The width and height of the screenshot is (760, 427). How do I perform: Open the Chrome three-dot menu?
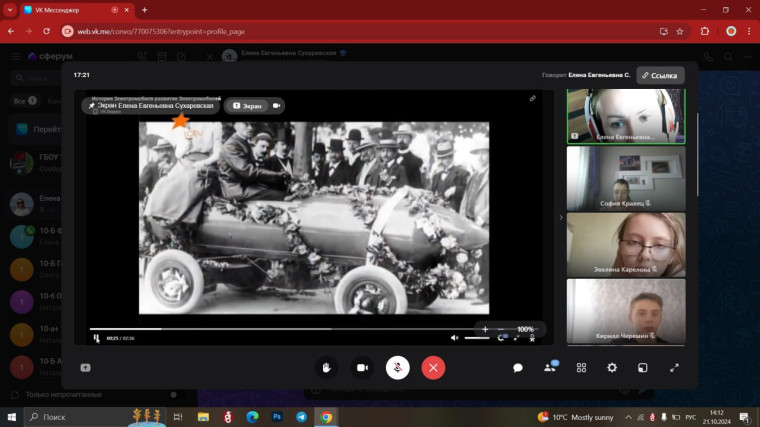[x=749, y=32]
